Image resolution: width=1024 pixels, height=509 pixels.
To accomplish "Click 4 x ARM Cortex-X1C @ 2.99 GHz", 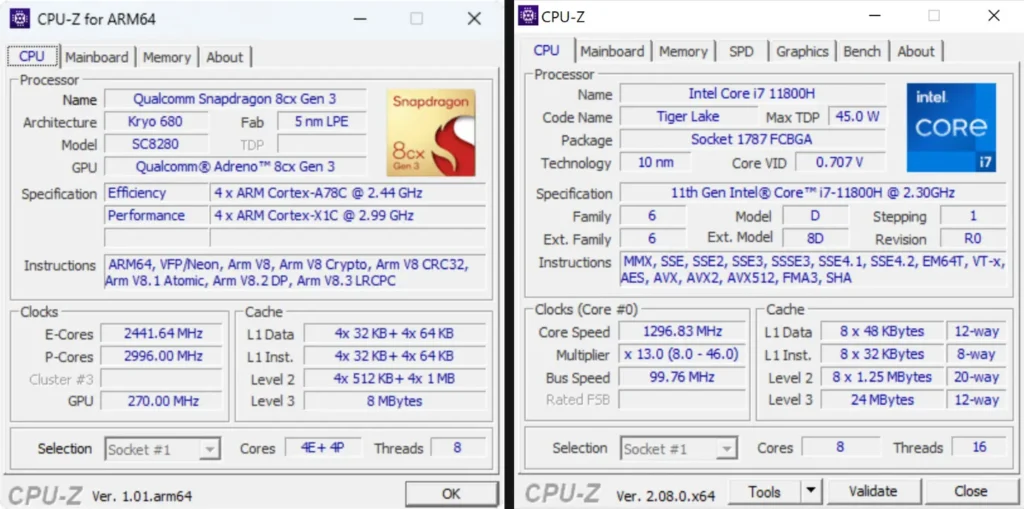I will point(348,215).
